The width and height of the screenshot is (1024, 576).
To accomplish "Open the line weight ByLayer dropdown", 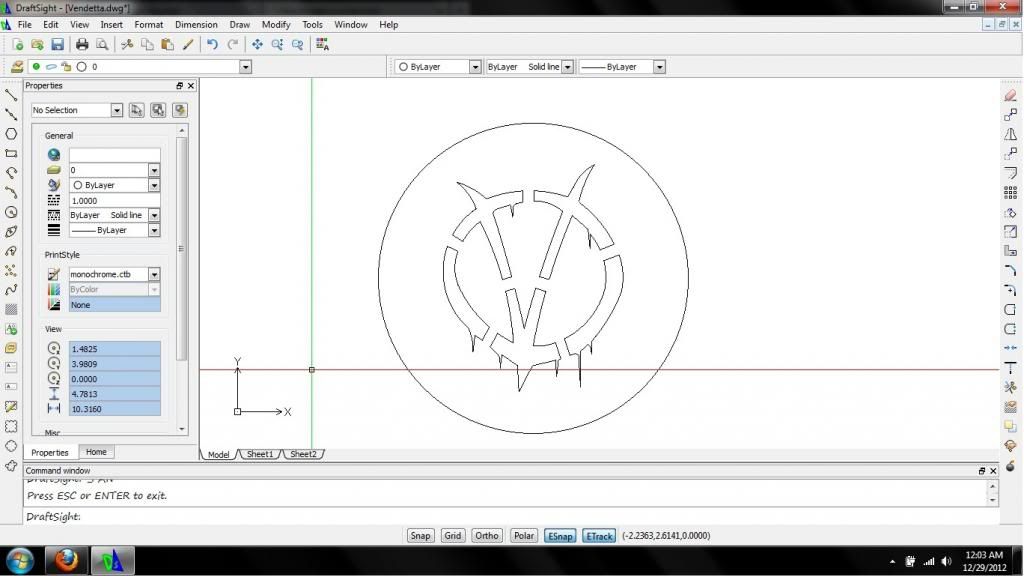I will pos(660,67).
